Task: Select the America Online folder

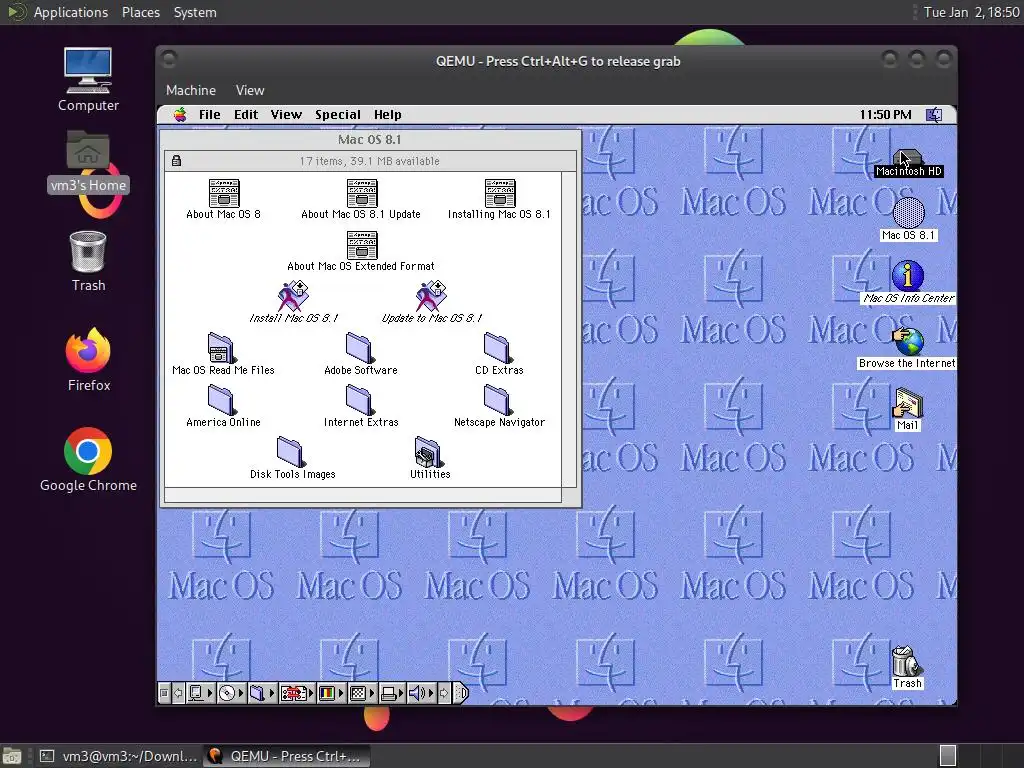Action: tap(223, 407)
